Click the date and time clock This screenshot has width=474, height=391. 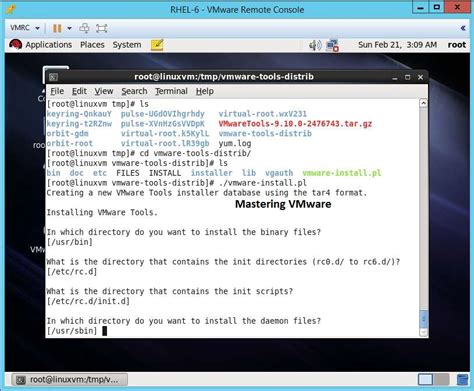pos(397,45)
